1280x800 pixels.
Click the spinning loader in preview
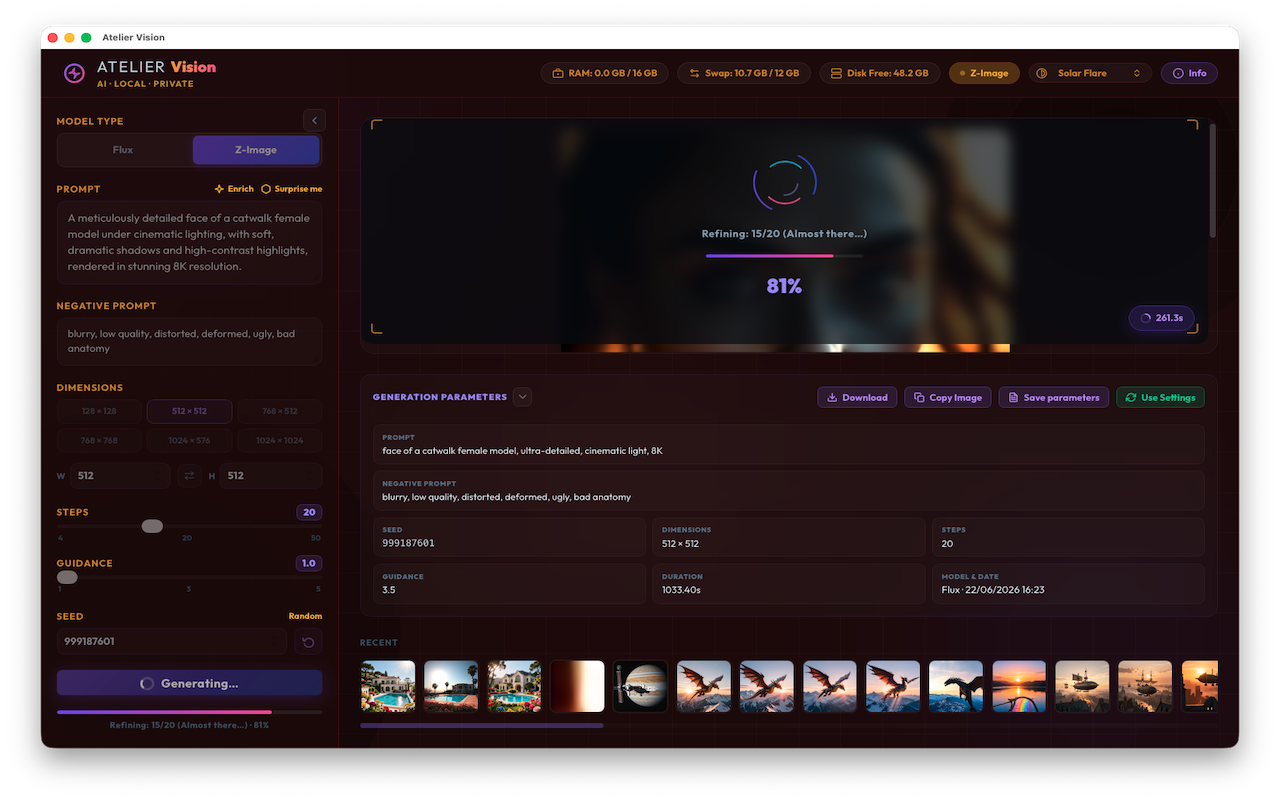784,182
